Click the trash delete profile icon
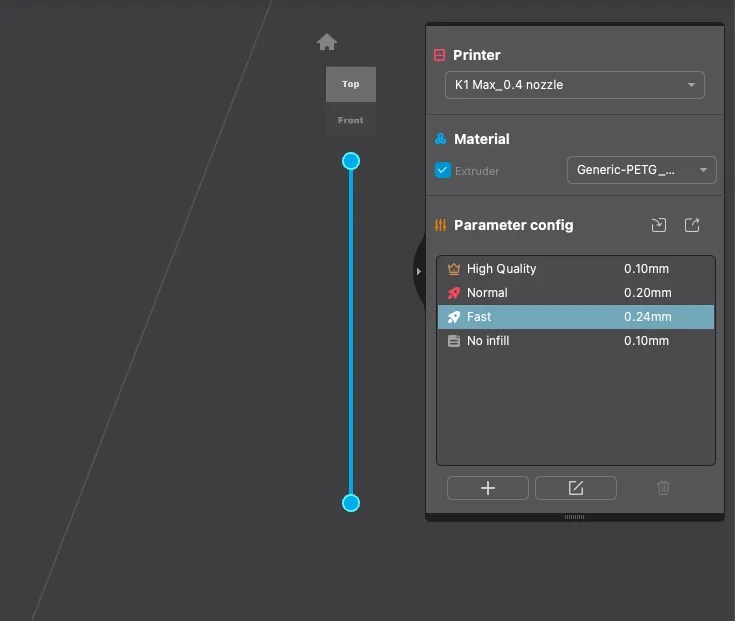This screenshot has width=735, height=621. [x=663, y=488]
